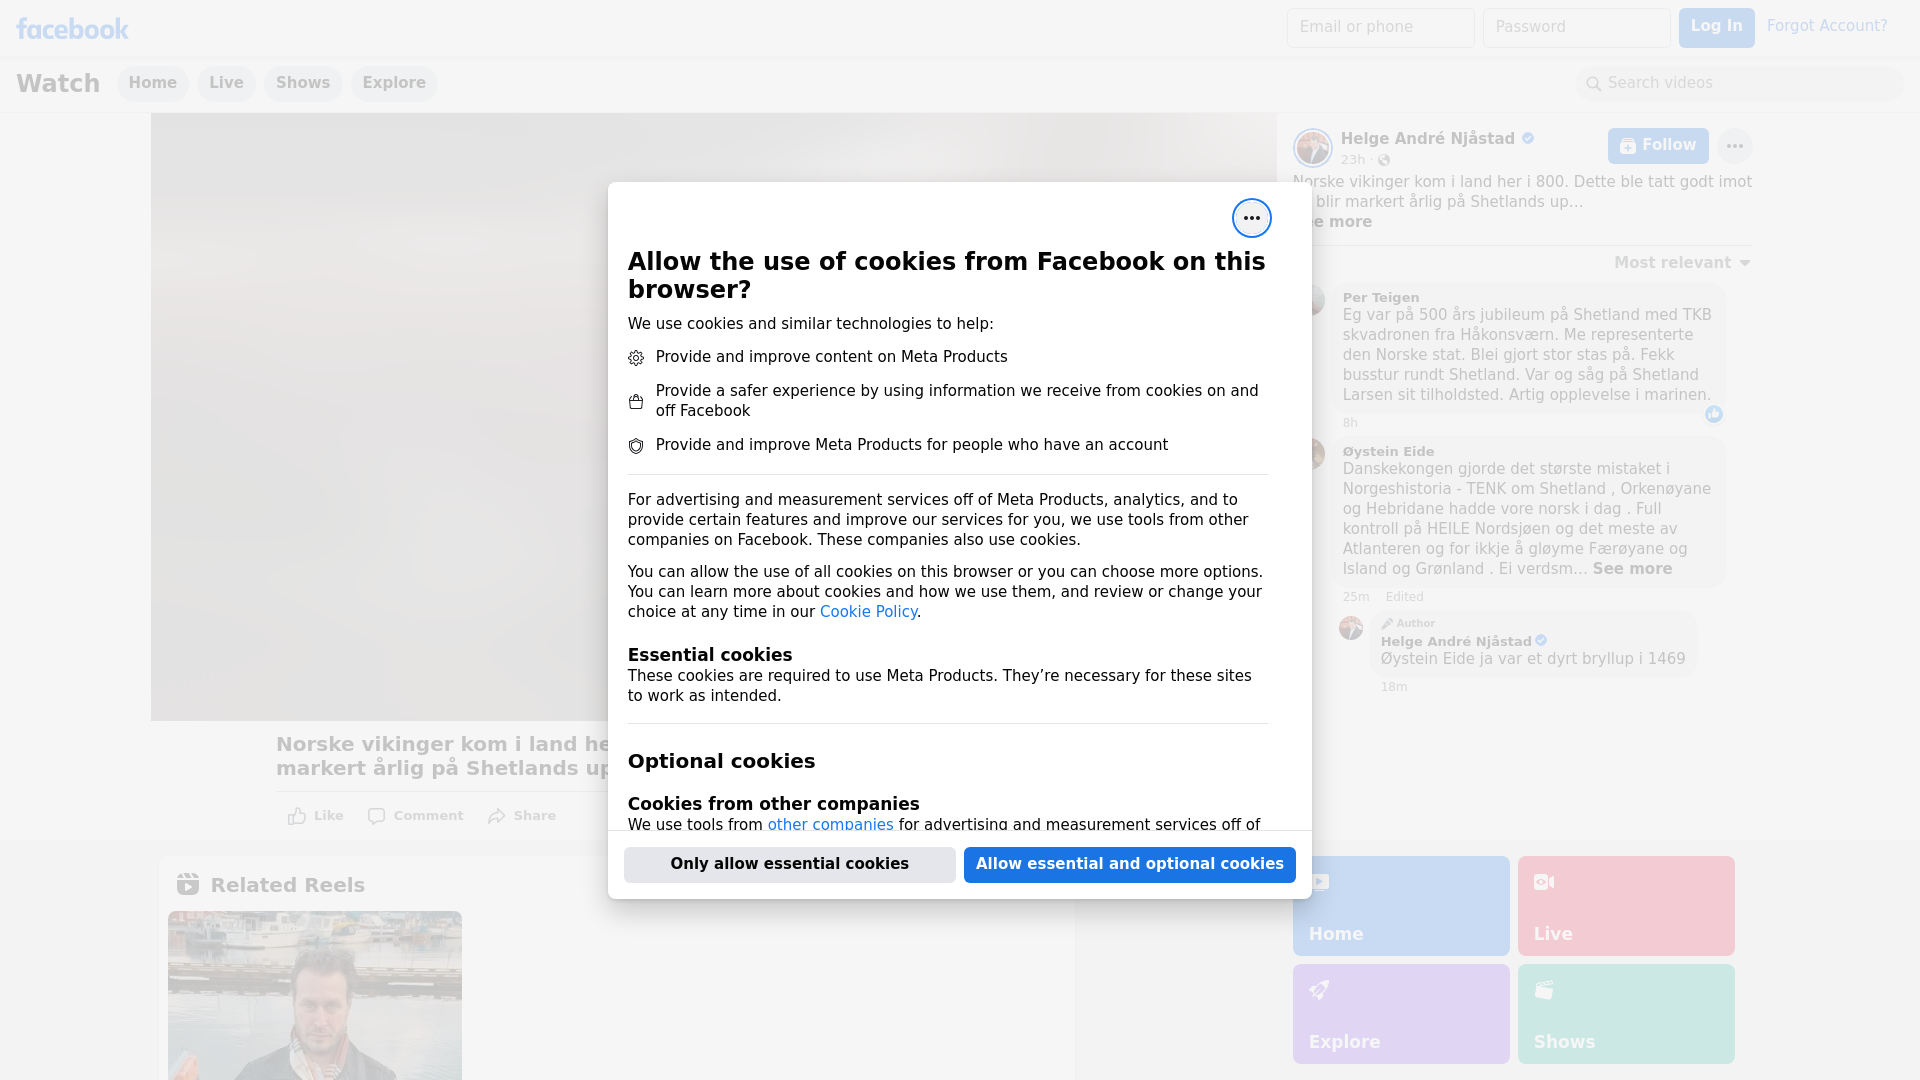Click the Edited label under Øystein's comment
The image size is (1920, 1080).
tap(1404, 597)
